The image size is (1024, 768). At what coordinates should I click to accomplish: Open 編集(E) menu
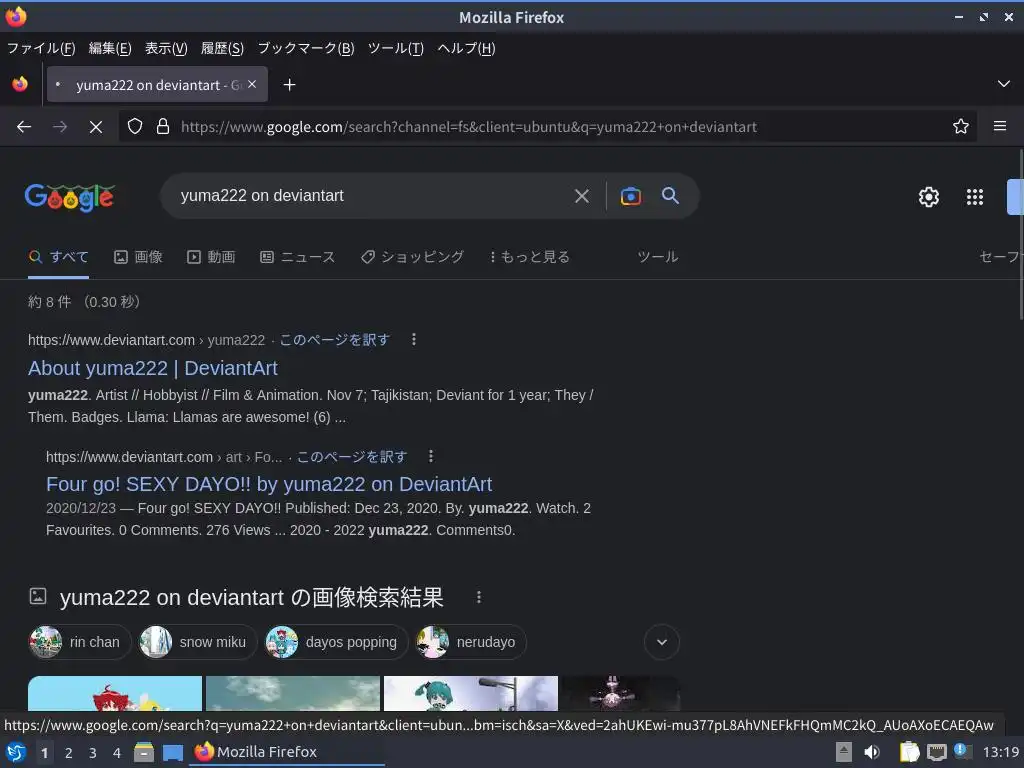[110, 48]
